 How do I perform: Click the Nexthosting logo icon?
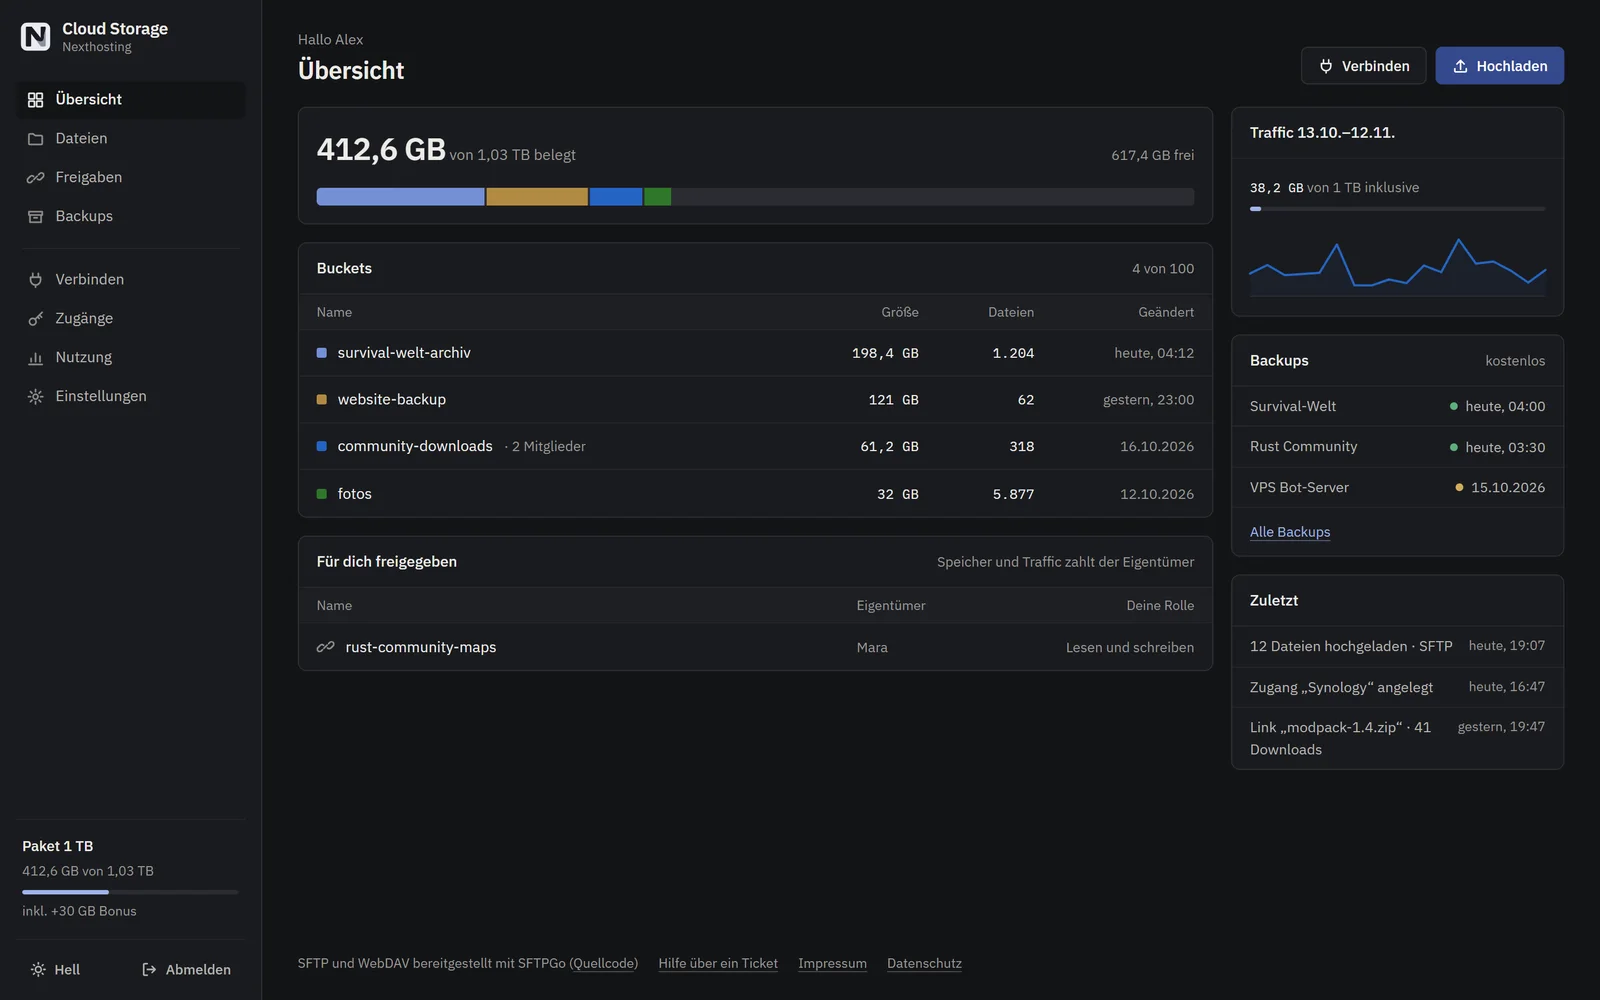coord(35,37)
